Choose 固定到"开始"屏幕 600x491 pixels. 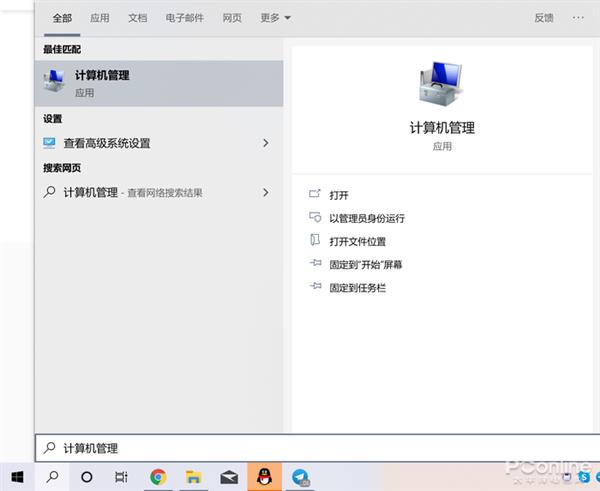pyautogui.click(x=365, y=264)
